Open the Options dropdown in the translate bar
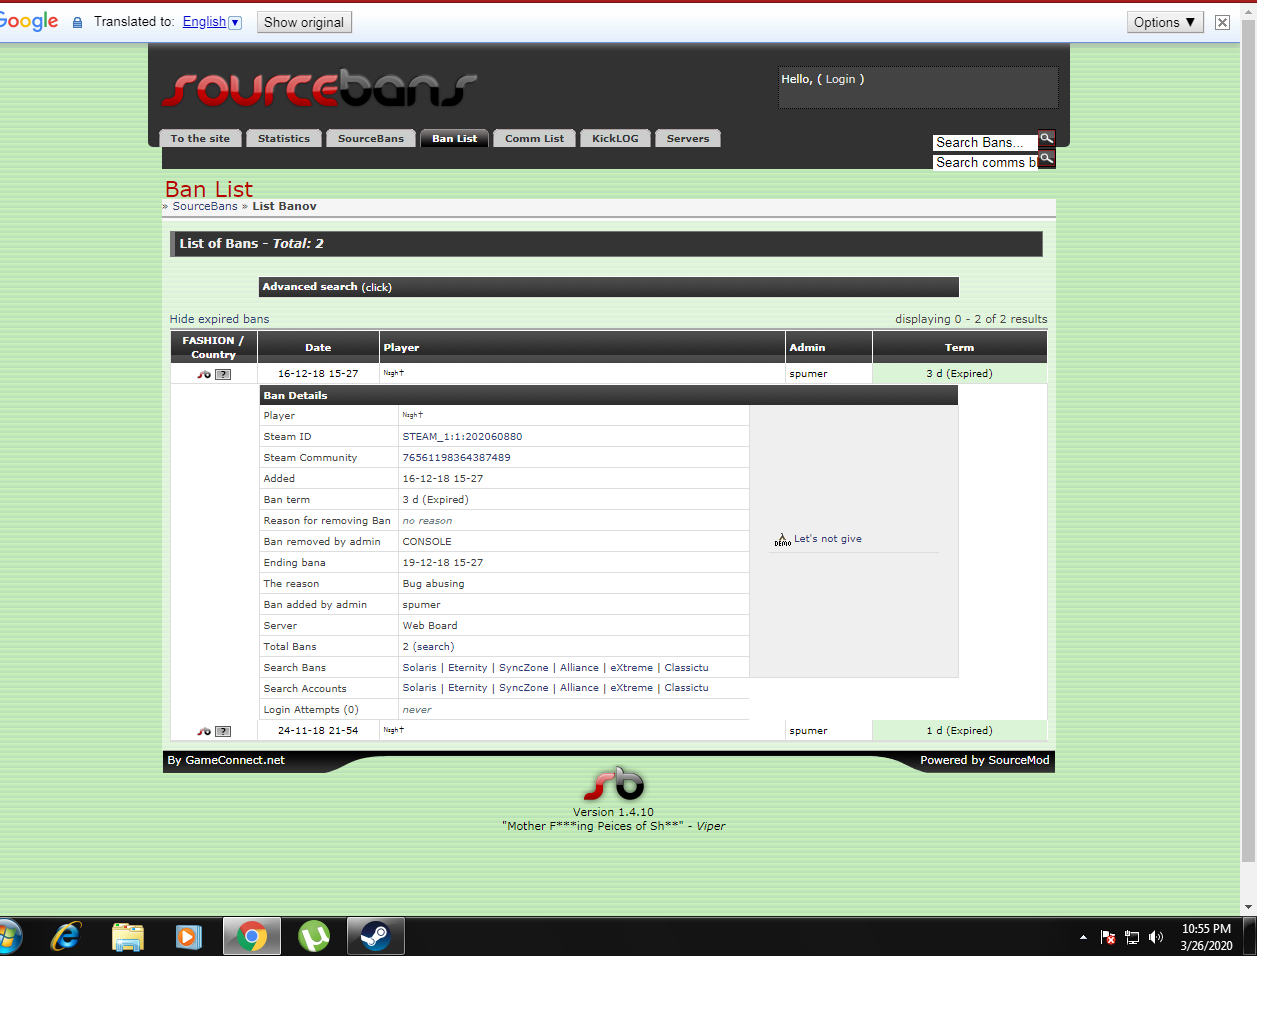 tap(1165, 22)
